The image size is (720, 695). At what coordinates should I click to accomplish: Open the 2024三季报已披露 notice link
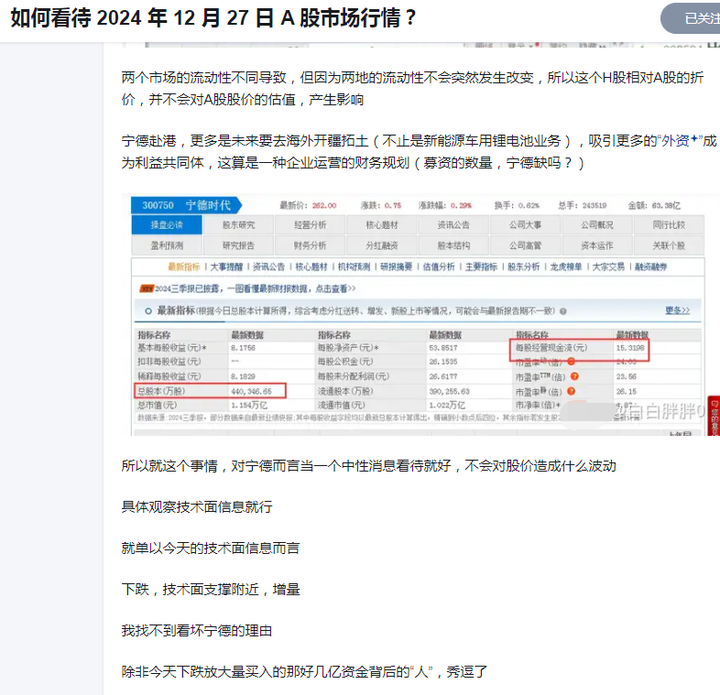coord(255,289)
